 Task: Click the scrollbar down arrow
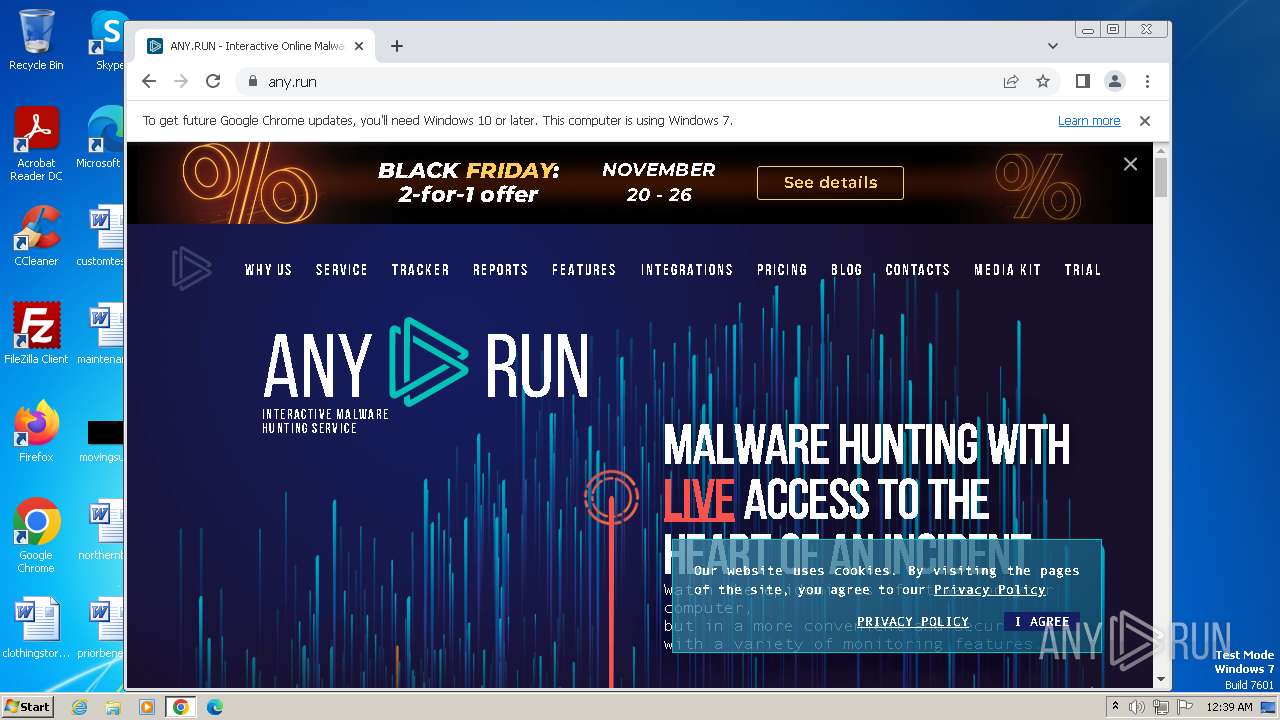[1161, 679]
